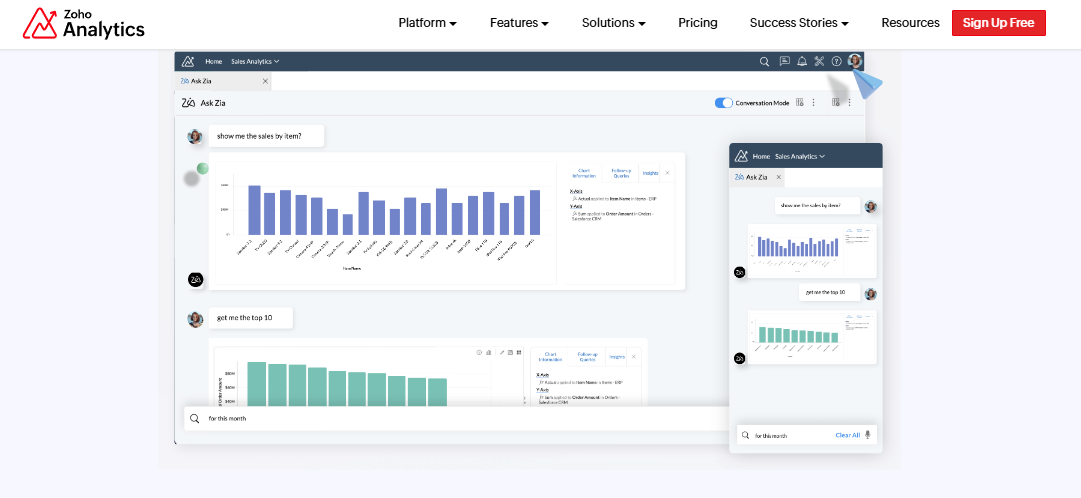Toggle Conversation Mode switch
Screen dimensions: 1081x498
click(723, 103)
